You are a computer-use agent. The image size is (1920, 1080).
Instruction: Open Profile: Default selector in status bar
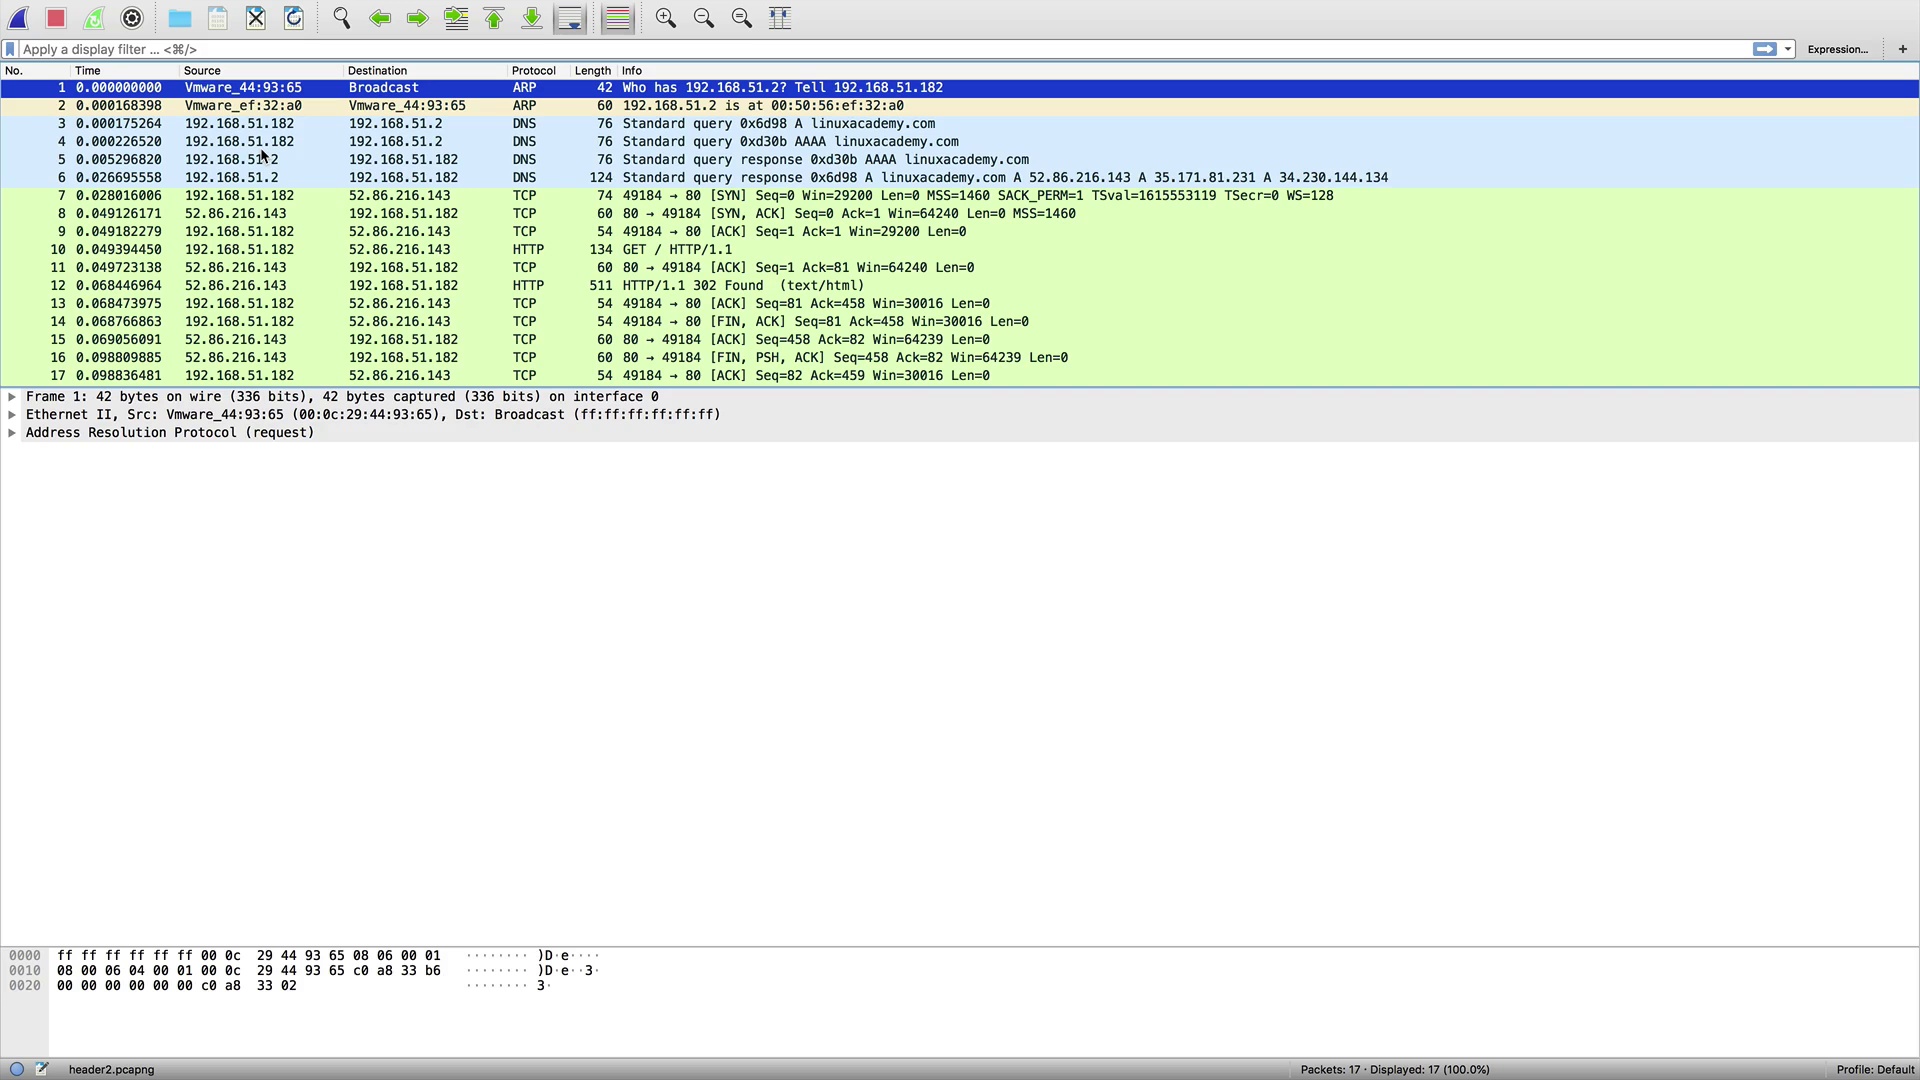tap(1875, 1070)
